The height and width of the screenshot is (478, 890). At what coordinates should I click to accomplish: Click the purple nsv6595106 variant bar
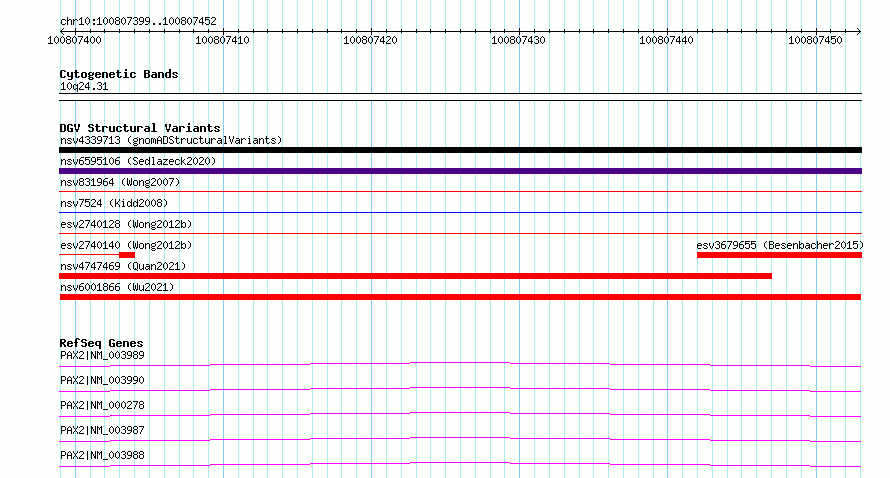(x=460, y=171)
